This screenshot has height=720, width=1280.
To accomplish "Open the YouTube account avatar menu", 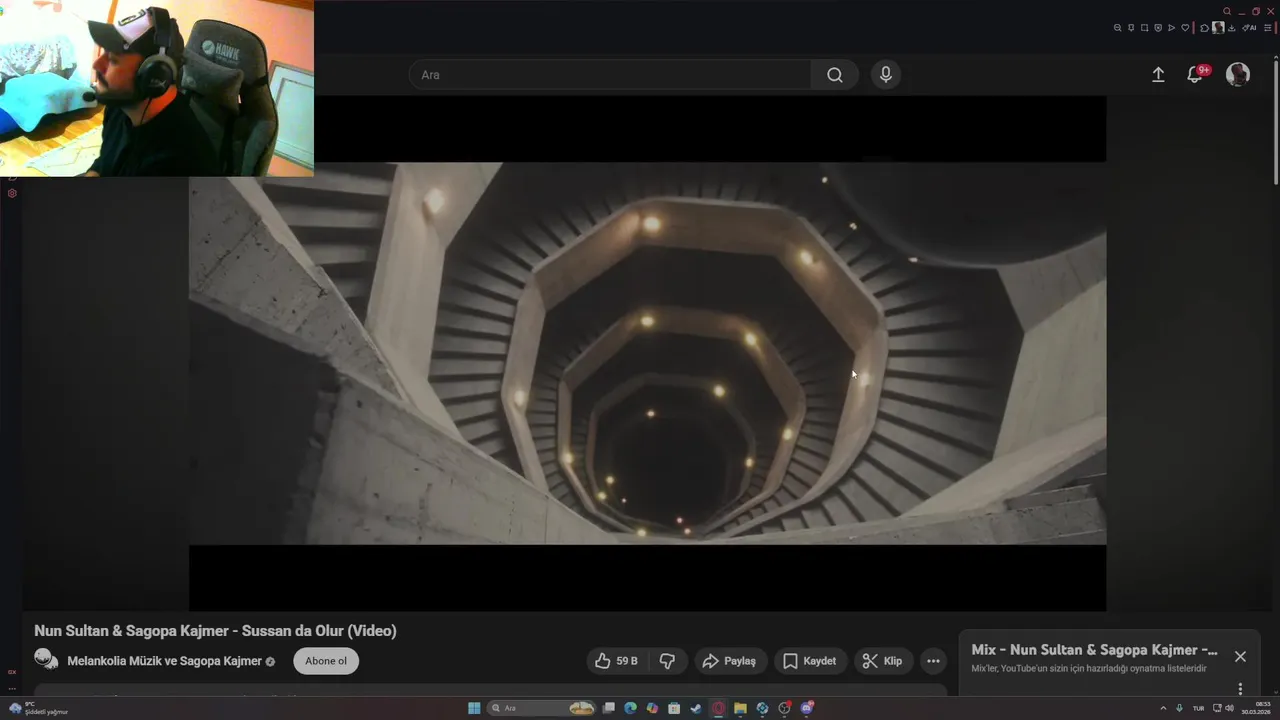I will pyautogui.click(x=1238, y=75).
